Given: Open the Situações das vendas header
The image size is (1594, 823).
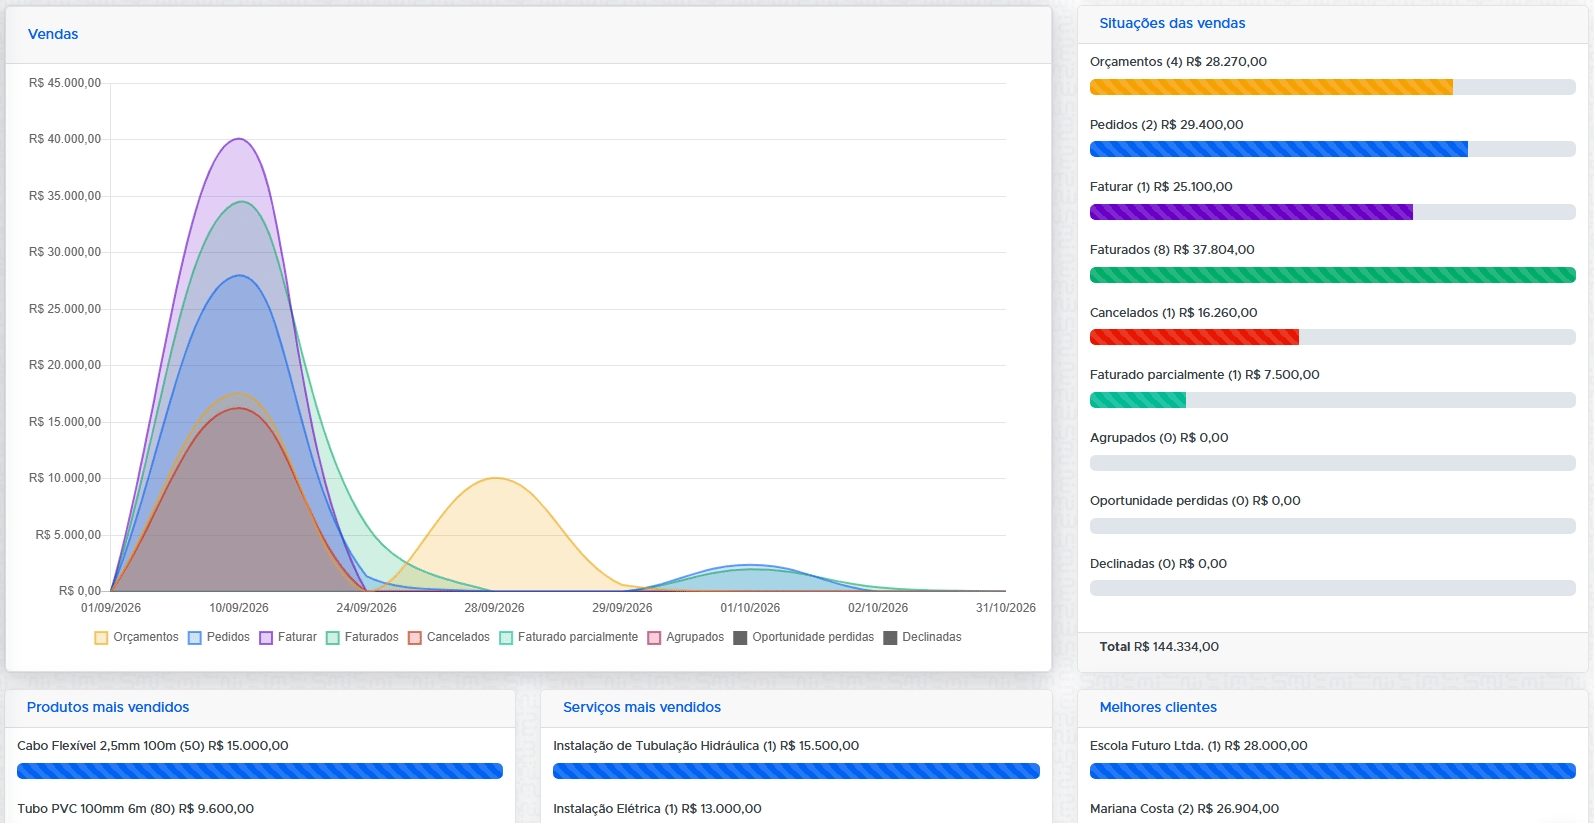Looking at the screenshot, I should click(x=1172, y=23).
